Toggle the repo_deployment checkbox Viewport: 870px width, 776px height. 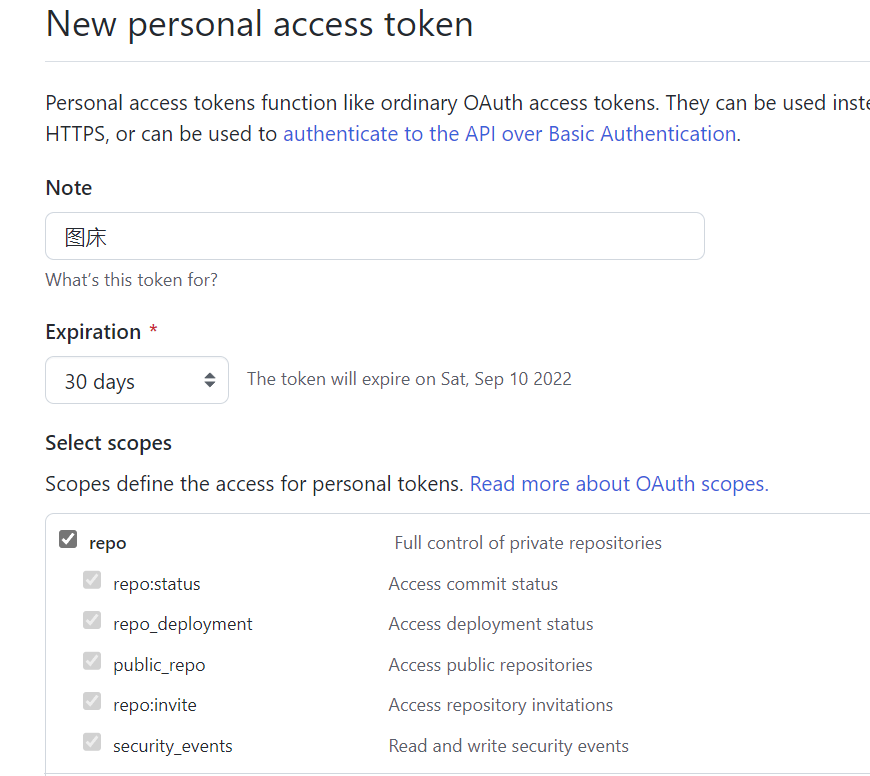(x=92, y=621)
